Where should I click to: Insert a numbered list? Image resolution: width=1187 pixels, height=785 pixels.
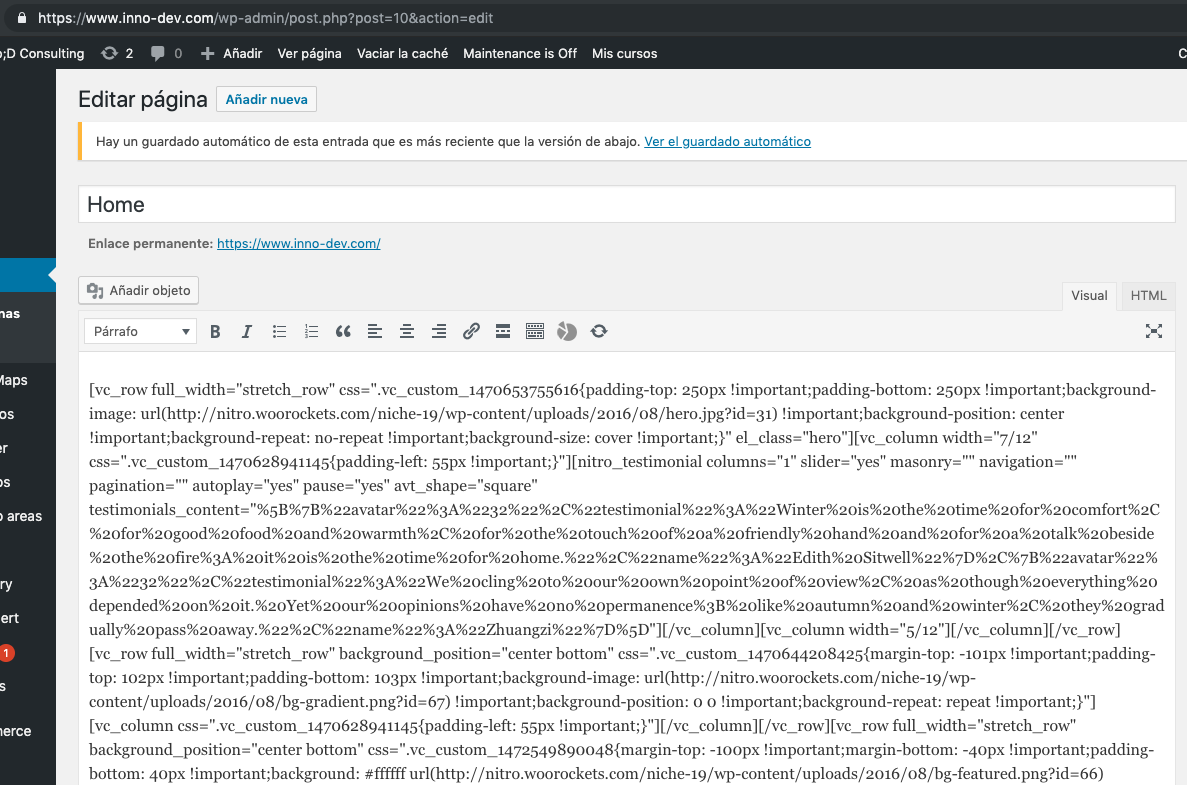[x=311, y=332]
